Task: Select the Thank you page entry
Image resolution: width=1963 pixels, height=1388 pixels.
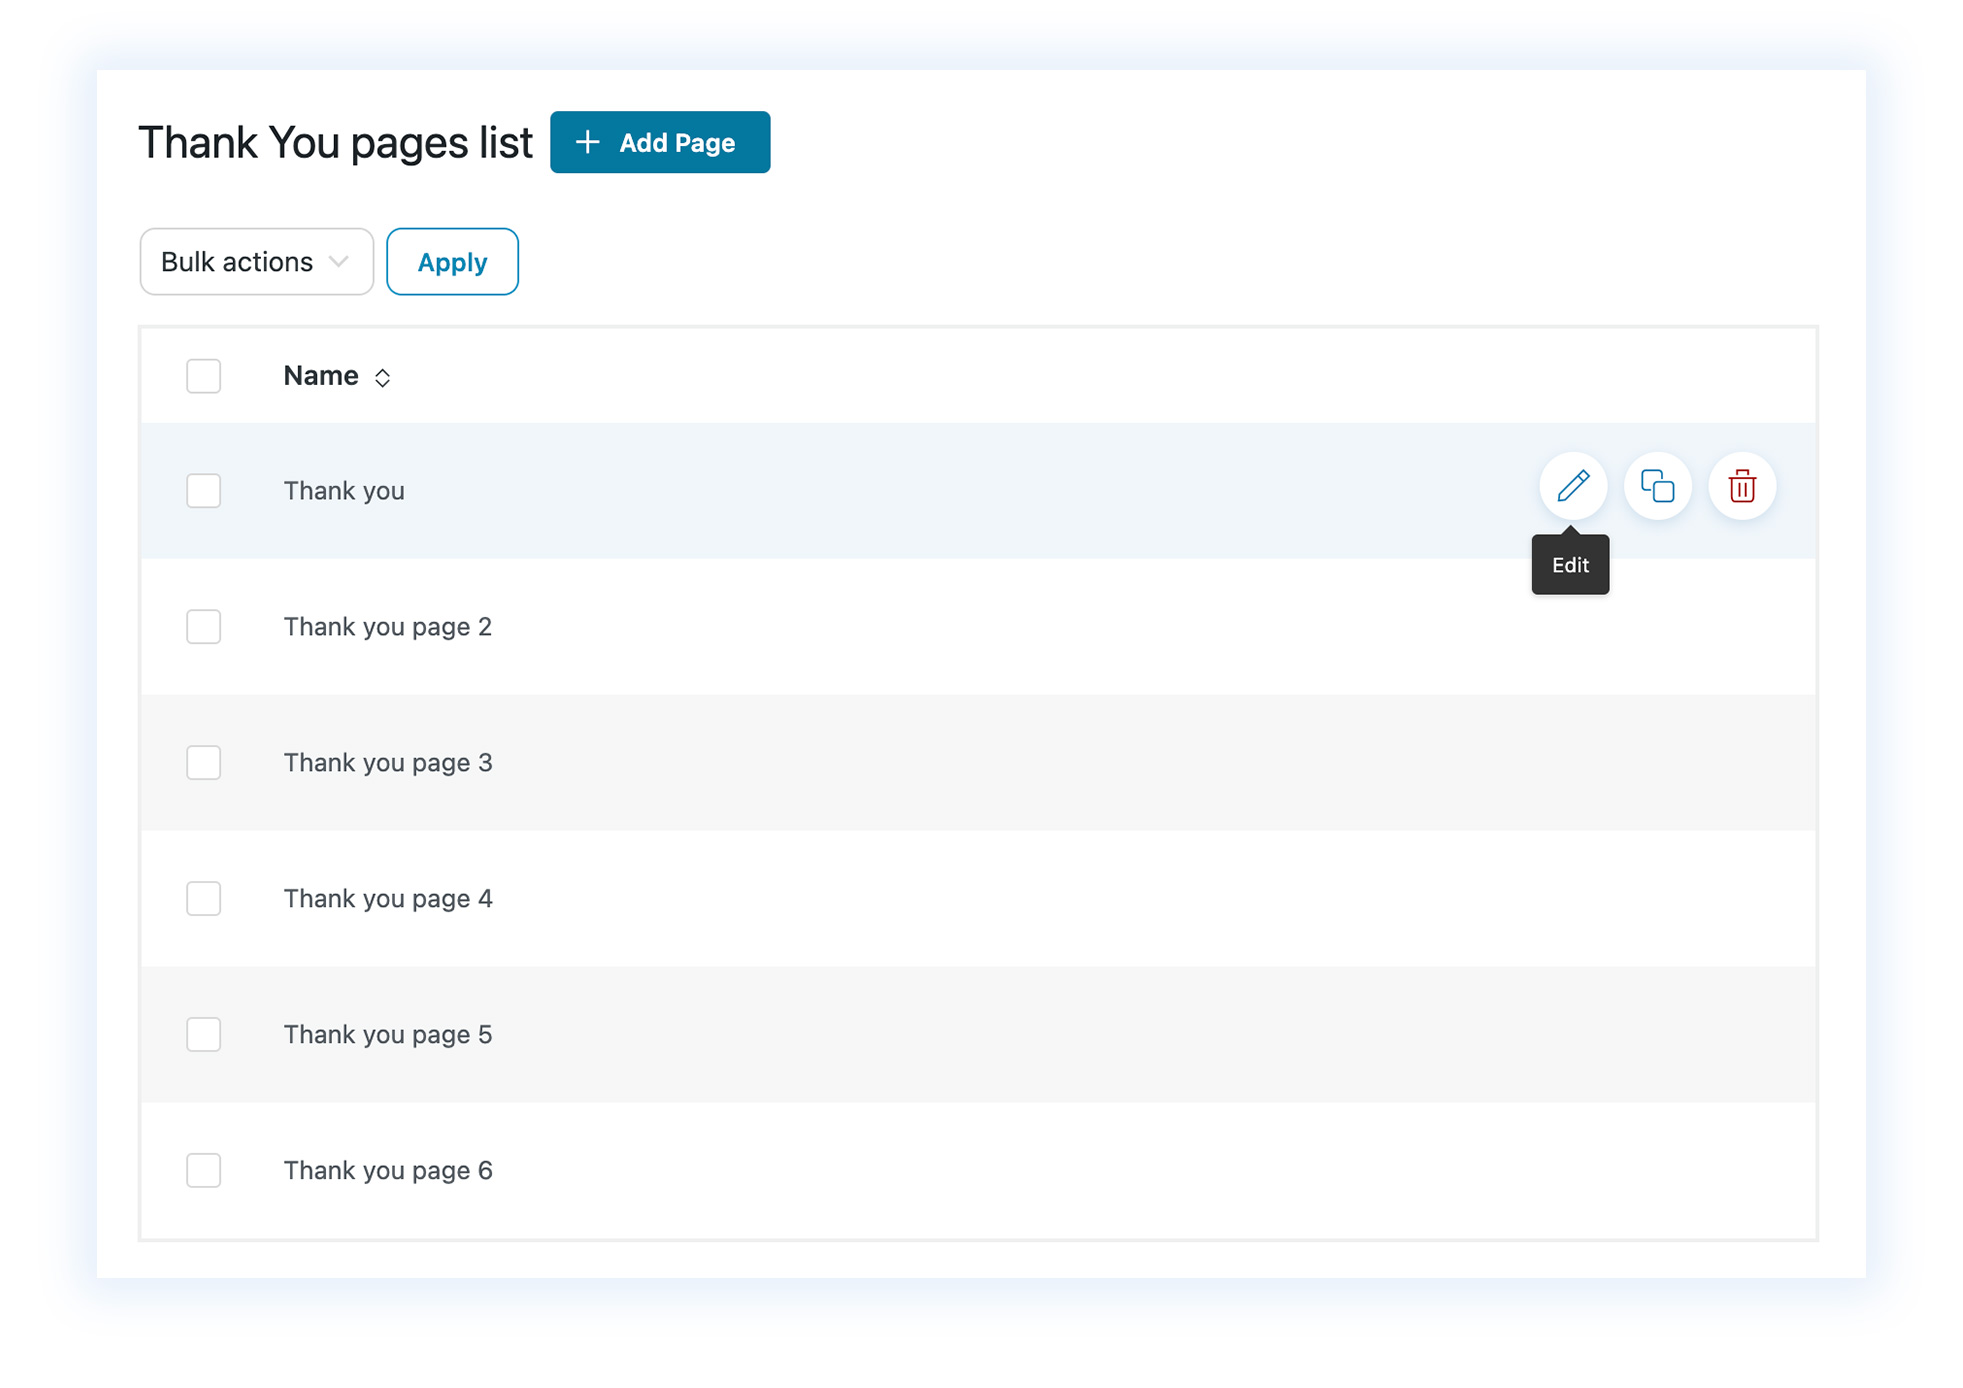Action: point(344,491)
